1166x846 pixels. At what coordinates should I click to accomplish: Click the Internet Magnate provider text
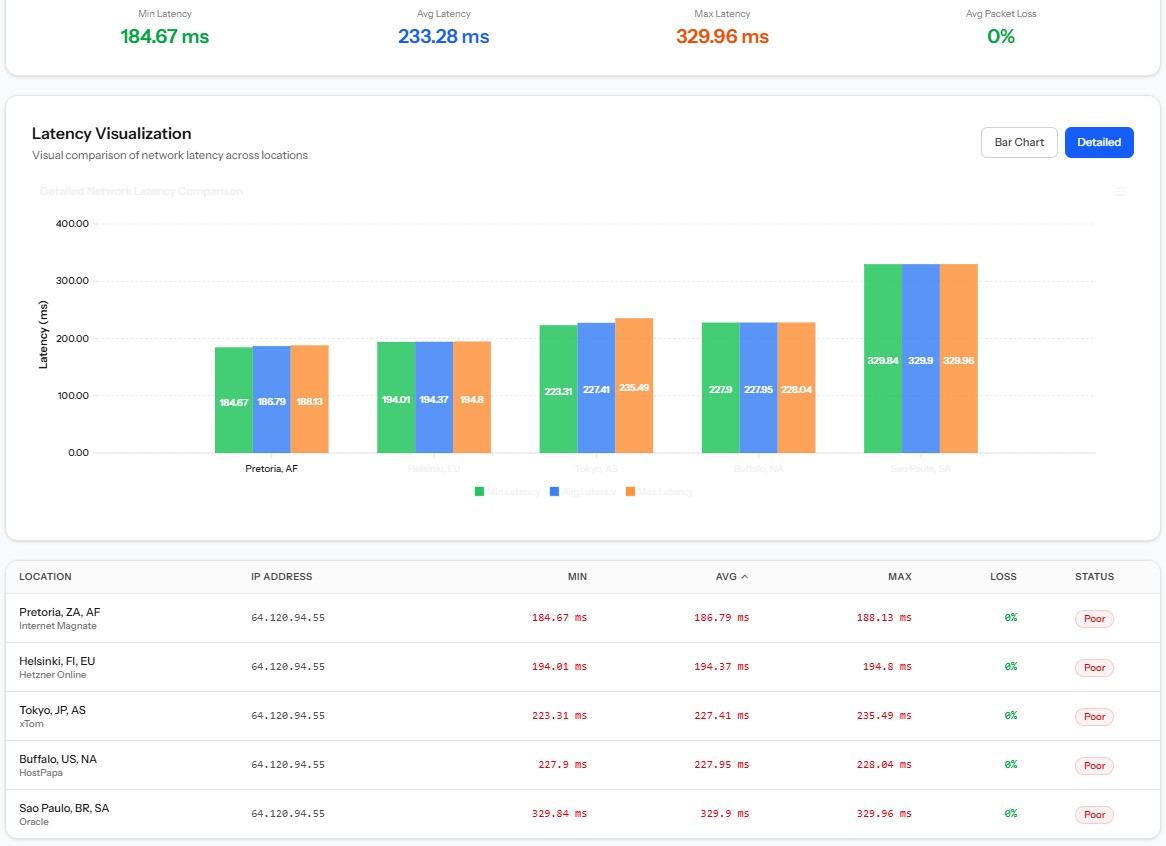click(x=58, y=627)
